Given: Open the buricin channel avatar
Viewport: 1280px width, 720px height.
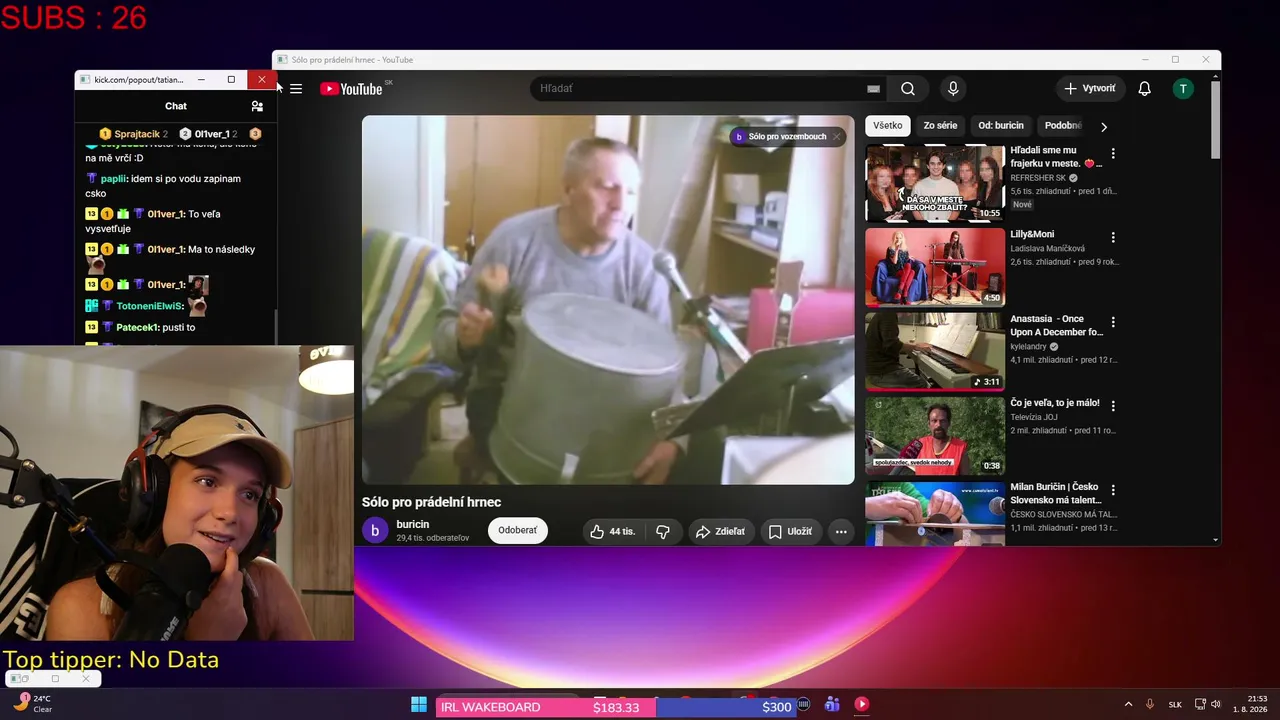Looking at the screenshot, I should (x=375, y=531).
